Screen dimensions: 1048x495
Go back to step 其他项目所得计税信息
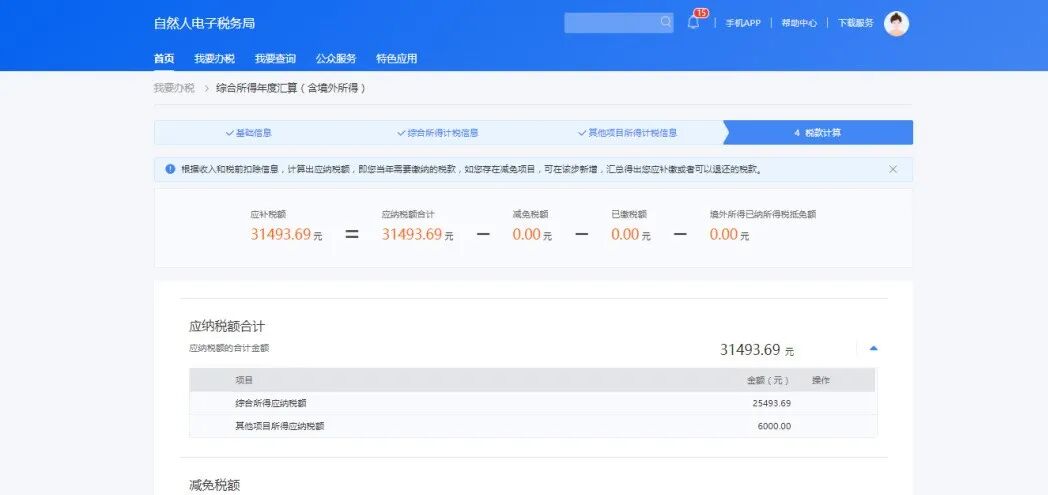628,133
